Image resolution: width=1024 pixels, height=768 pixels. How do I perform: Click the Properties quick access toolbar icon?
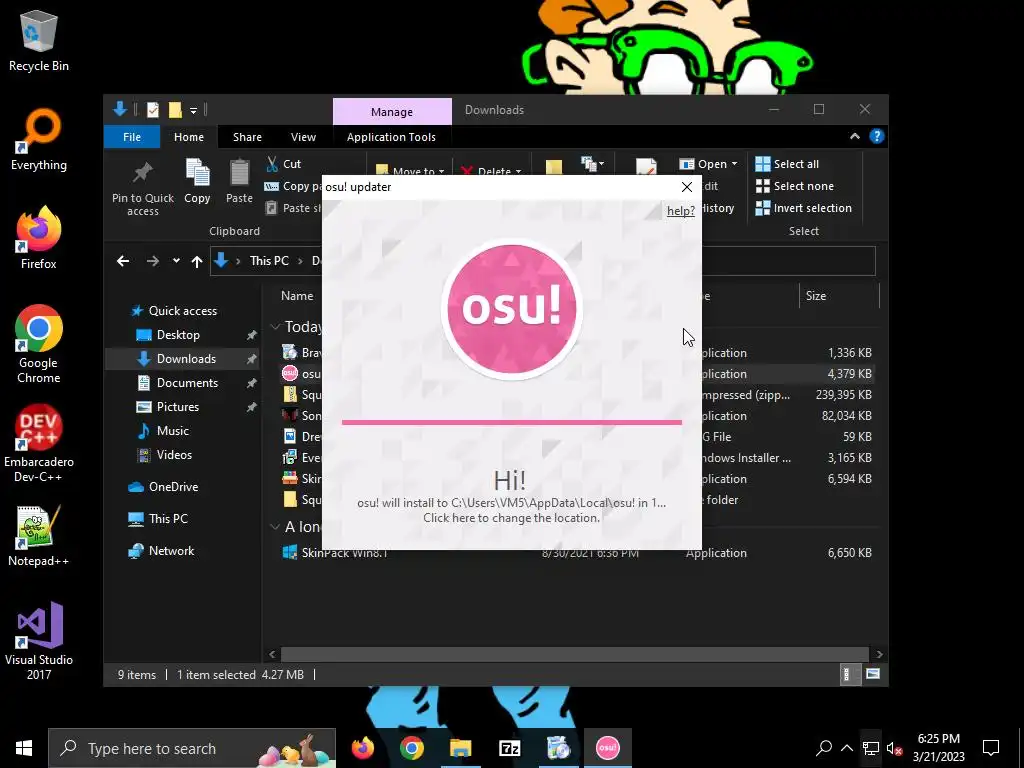[153, 110]
